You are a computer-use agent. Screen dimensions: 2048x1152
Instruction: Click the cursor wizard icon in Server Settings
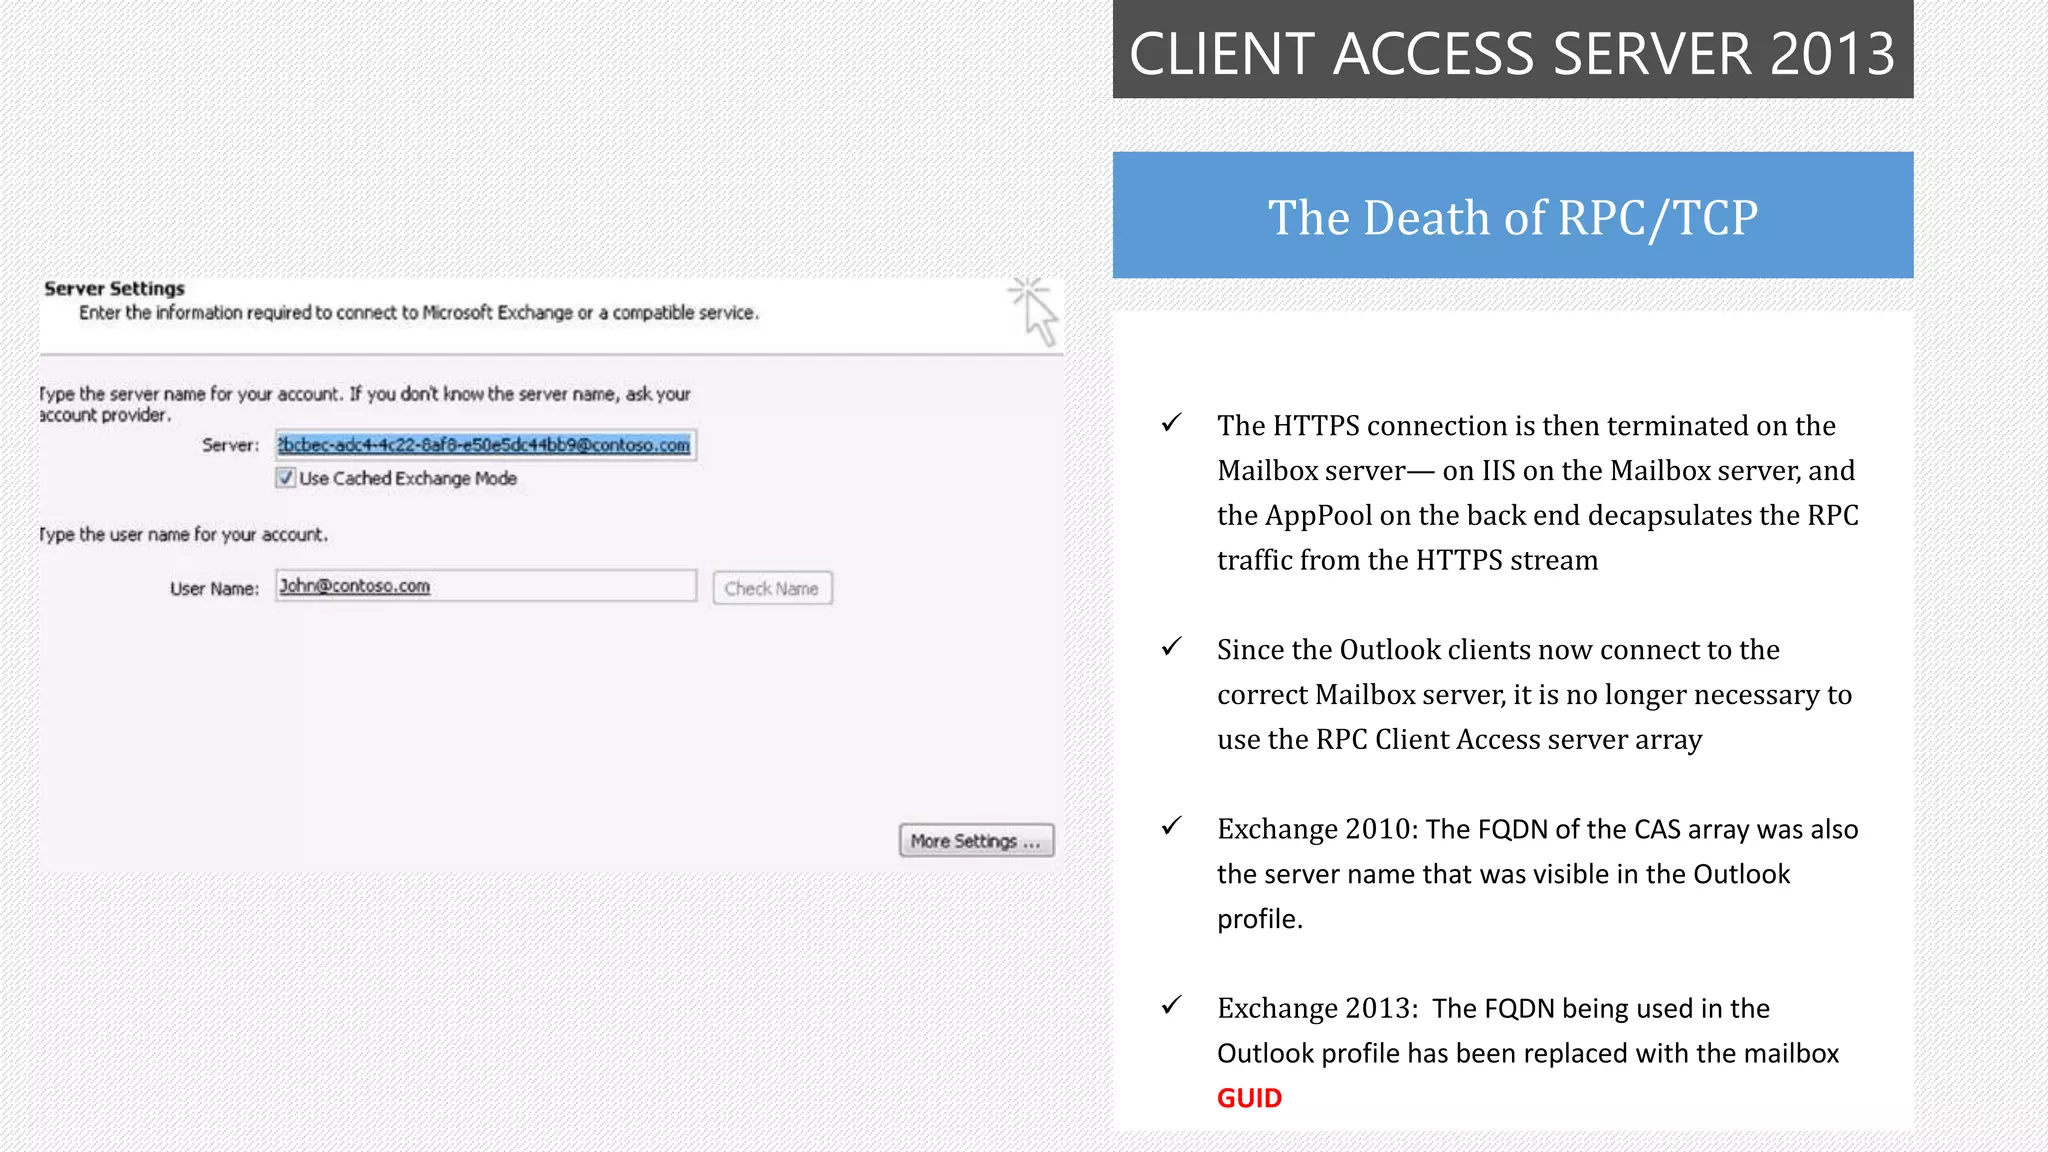pos(1034,312)
